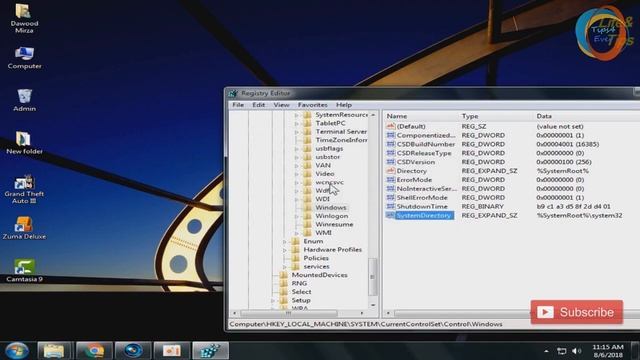The image size is (640, 360).
Task: Select the ShellErrorMode value name
Action: click(x=422, y=198)
